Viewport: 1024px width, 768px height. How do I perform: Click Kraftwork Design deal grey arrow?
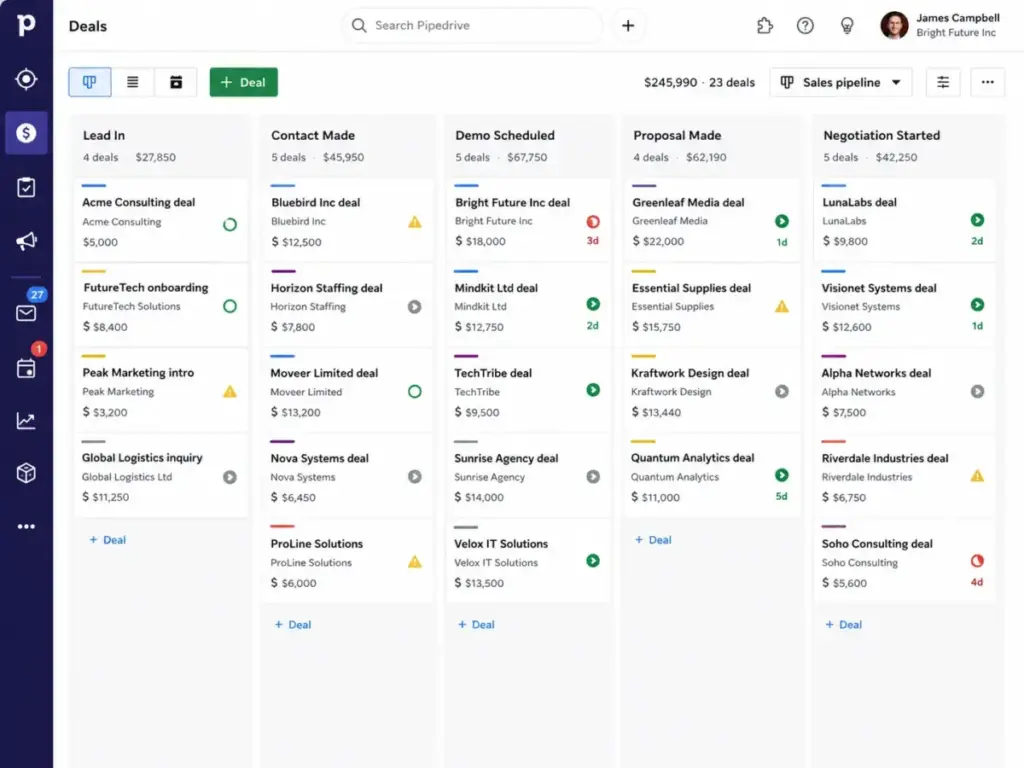[x=782, y=391]
